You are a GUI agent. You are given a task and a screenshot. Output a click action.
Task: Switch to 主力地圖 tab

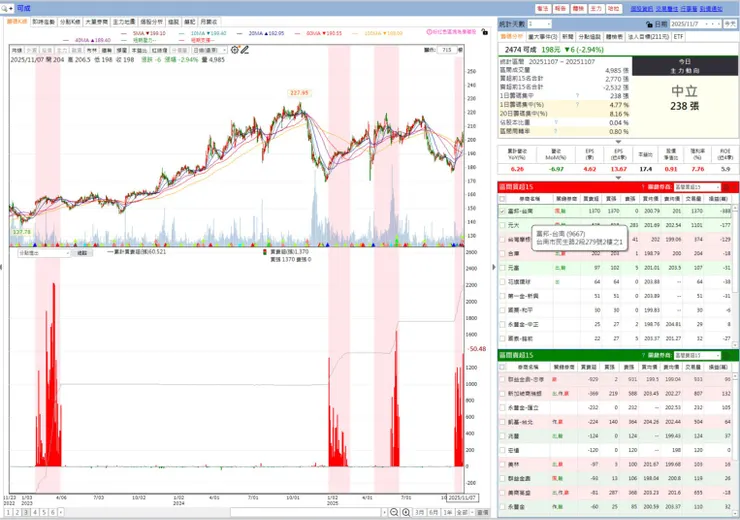[x=124, y=22]
